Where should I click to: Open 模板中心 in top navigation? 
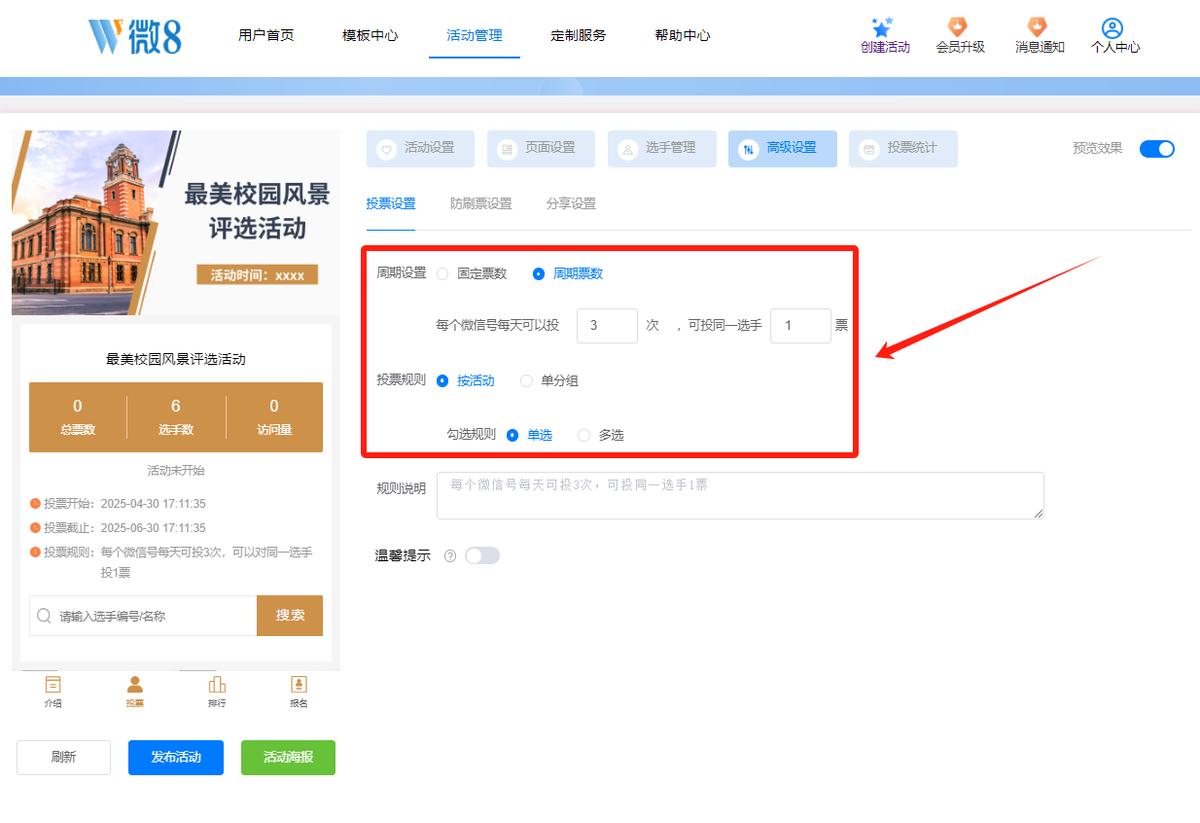point(370,35)
